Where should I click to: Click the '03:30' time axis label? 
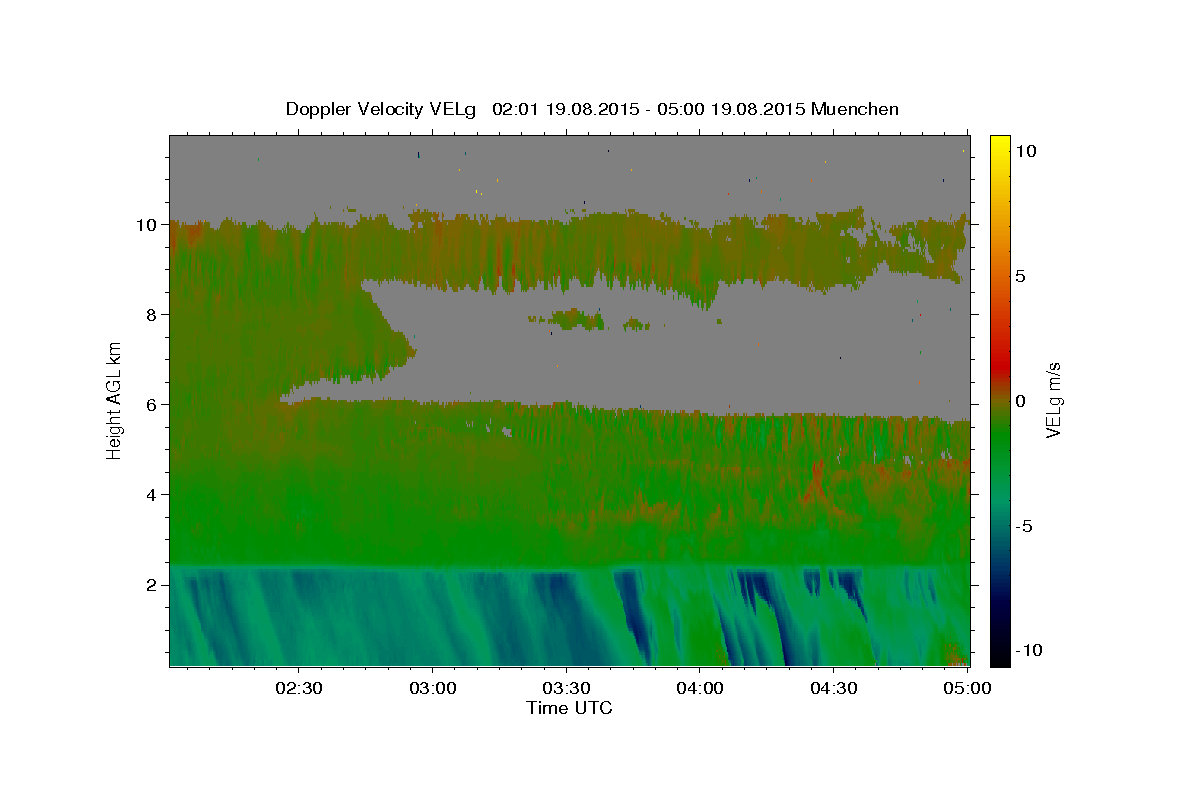566,688
